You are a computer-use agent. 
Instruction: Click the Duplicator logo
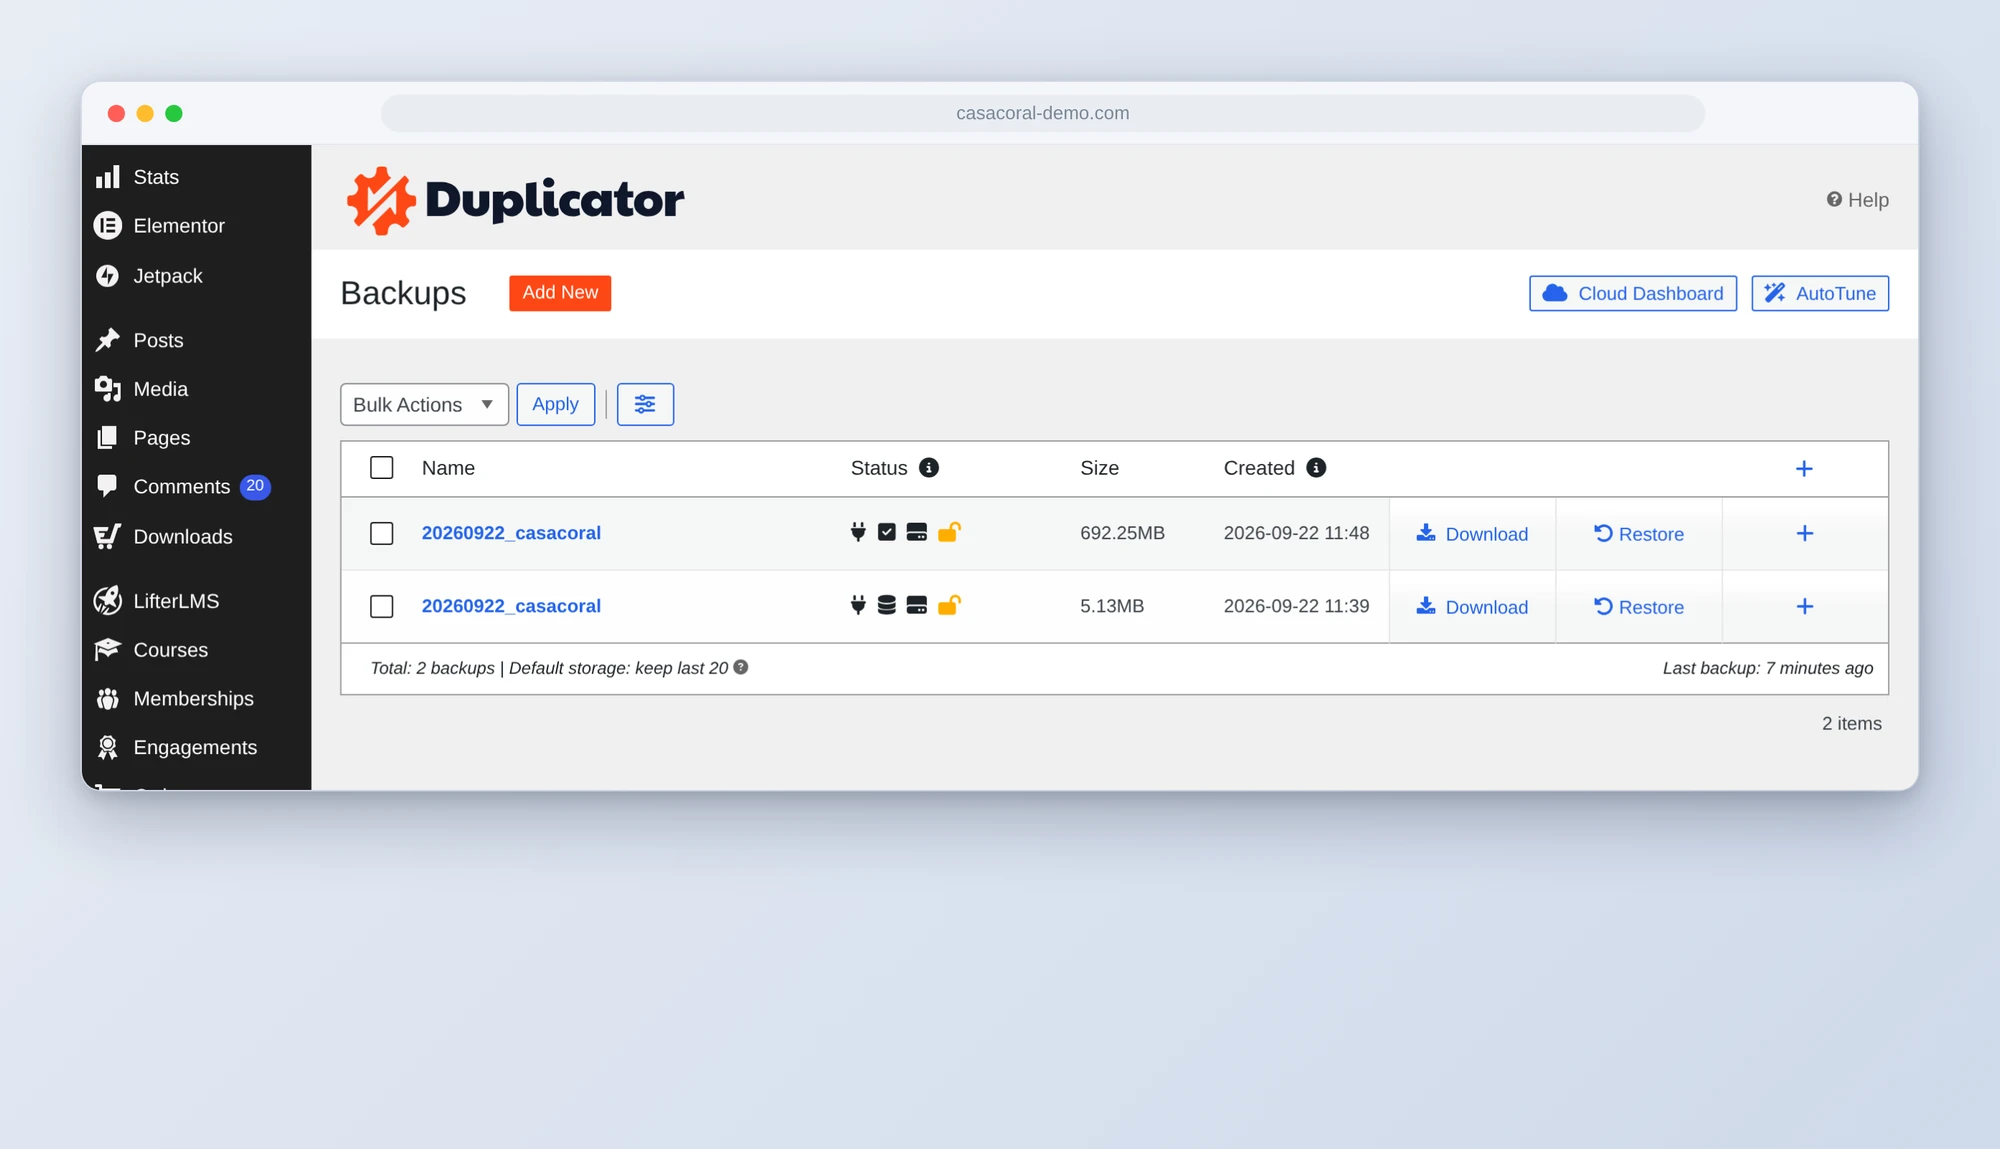[x=515, y=200]
